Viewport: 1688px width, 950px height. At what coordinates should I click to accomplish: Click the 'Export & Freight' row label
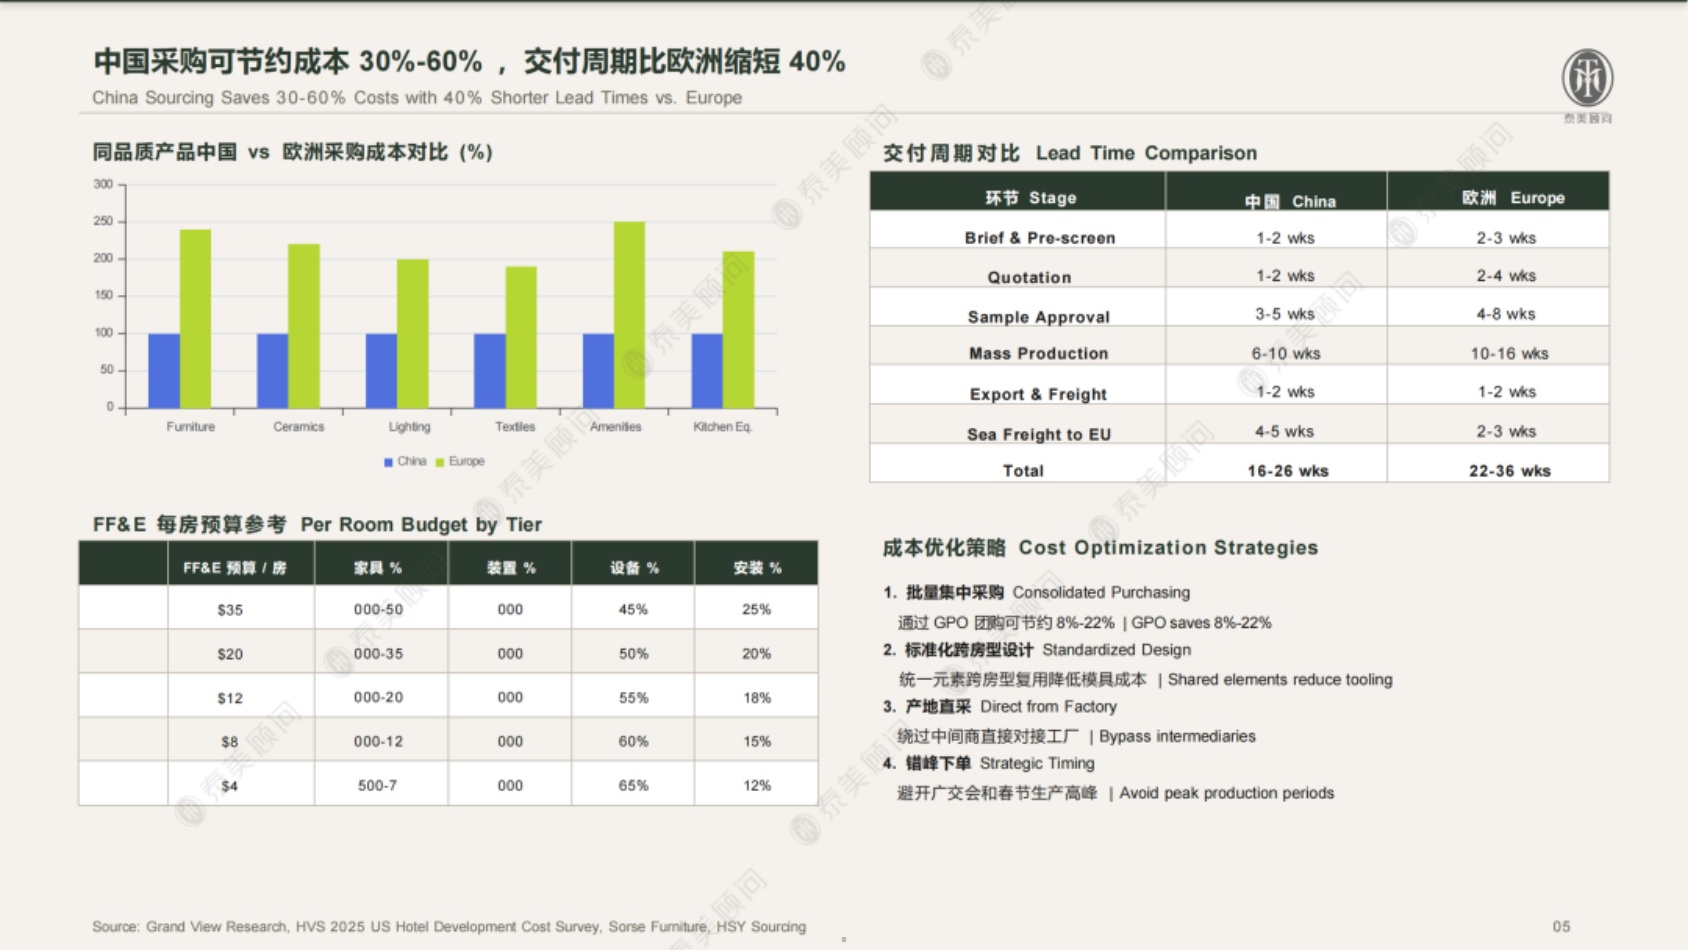coord(1038,394)
